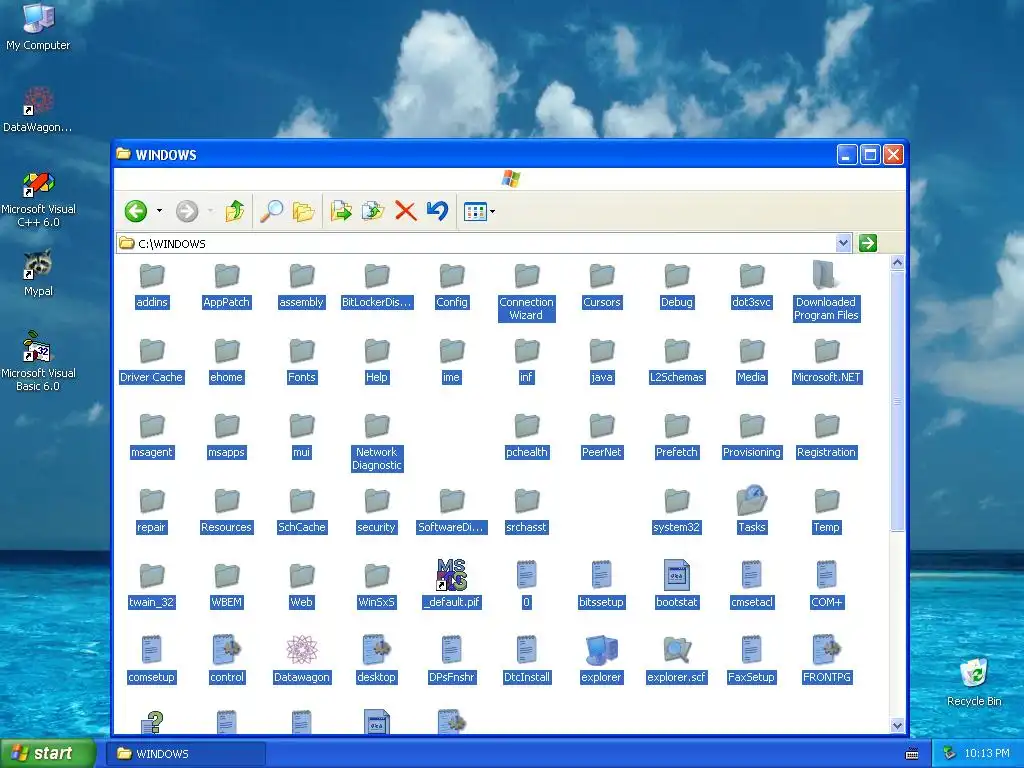The height and width of the screenshot is (768, 1024).
Task: Select the assembly folder
Action: (302, 285)
